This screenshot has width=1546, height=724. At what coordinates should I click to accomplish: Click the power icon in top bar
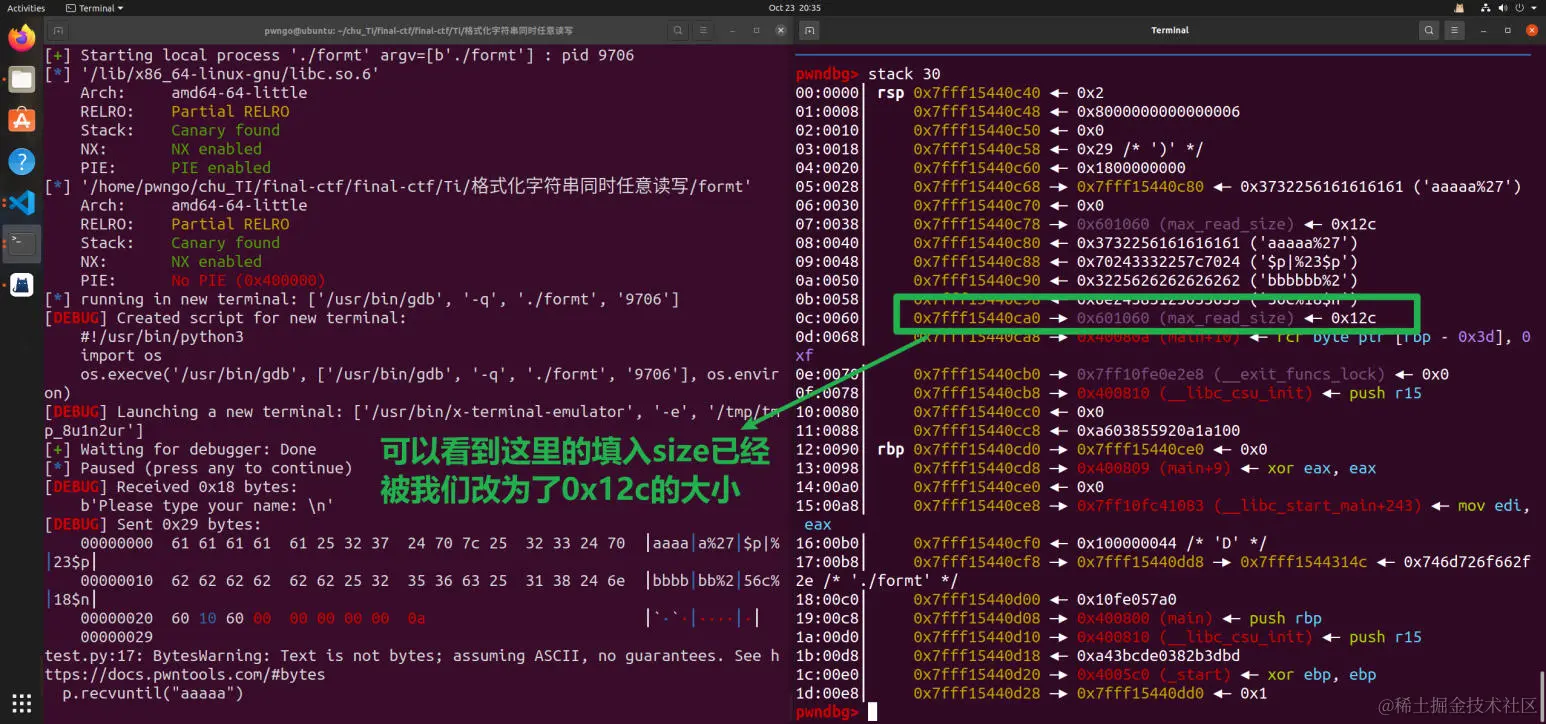click(1521, 8)
